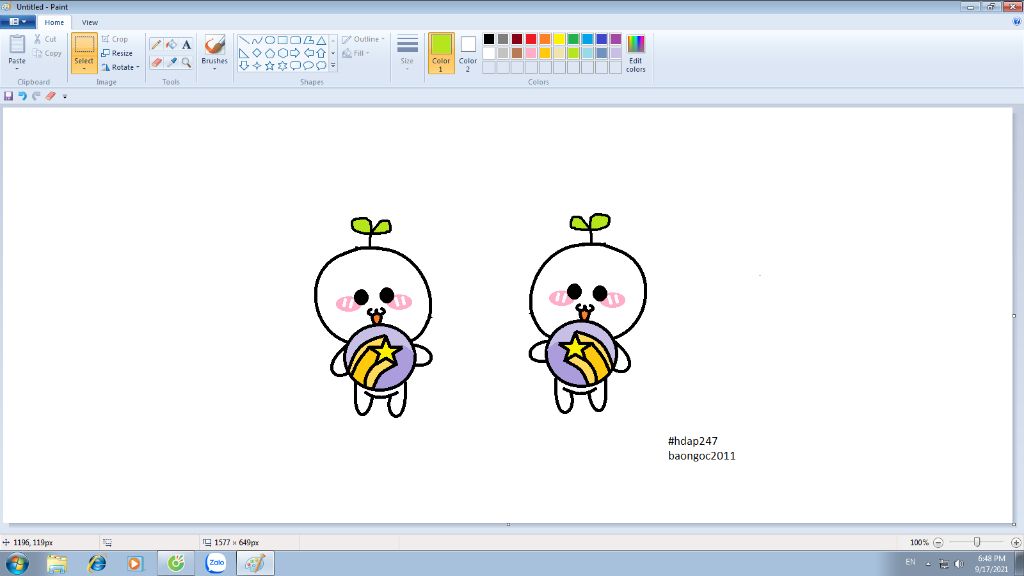Pick the Triangle shape
The height and width of the screenshot is (576, 1024).
(x=321, y=40)
